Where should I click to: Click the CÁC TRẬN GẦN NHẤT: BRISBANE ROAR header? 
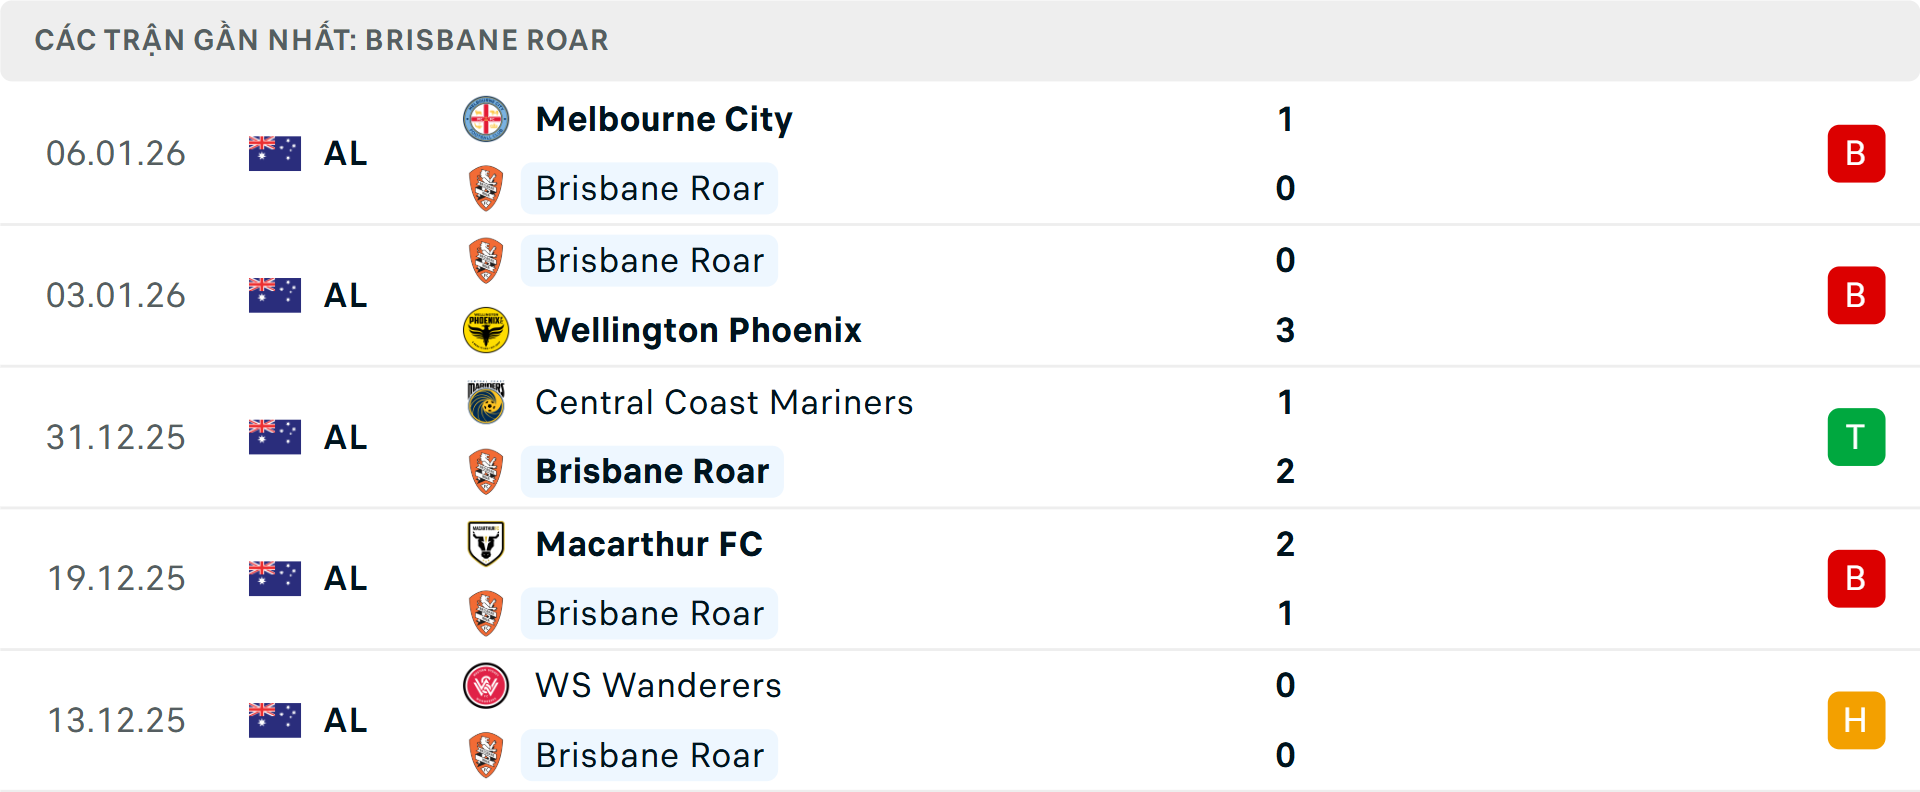[x=322, y=40]
